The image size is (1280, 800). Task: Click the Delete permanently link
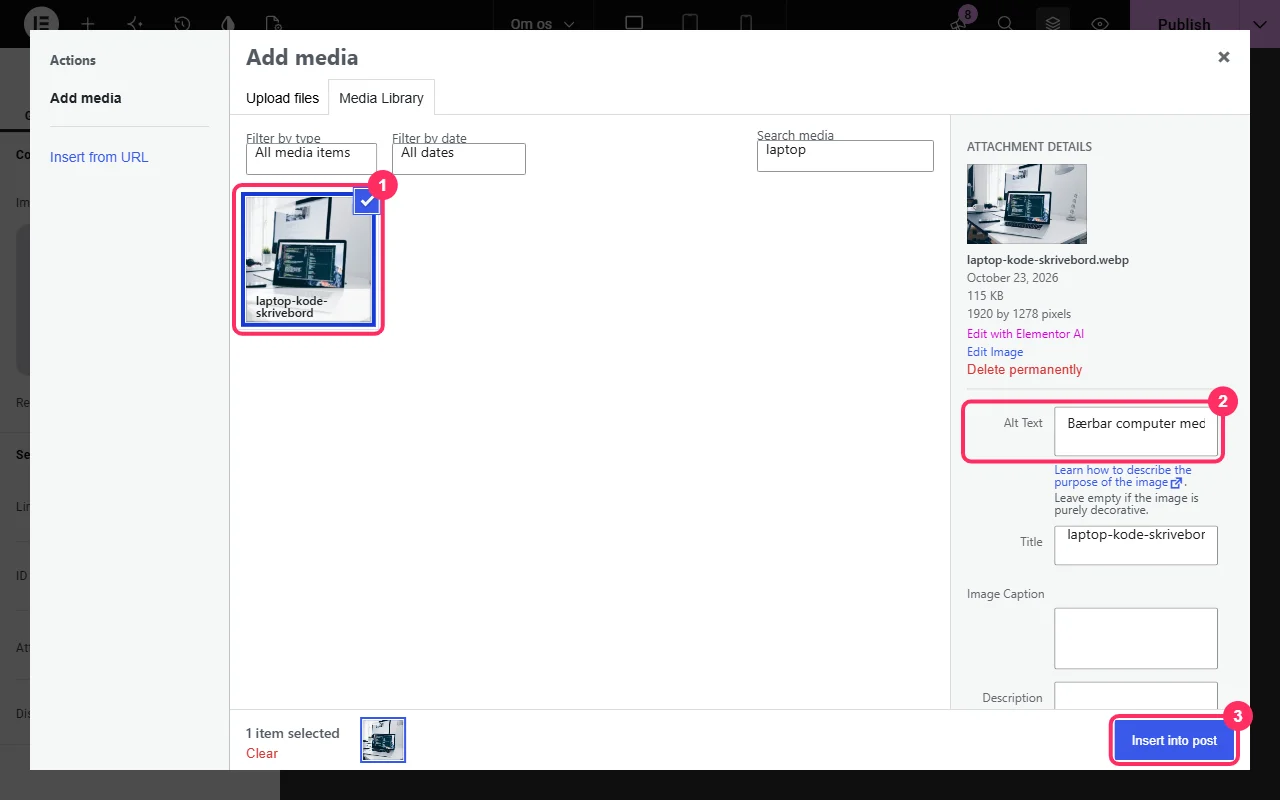coord(1024,369)
